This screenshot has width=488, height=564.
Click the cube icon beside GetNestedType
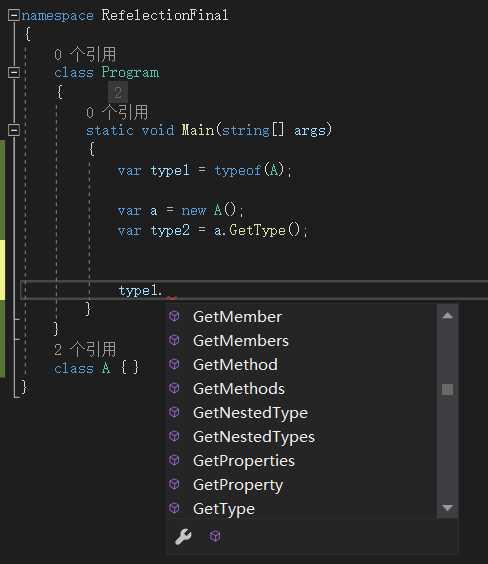[x=174, y=412]
